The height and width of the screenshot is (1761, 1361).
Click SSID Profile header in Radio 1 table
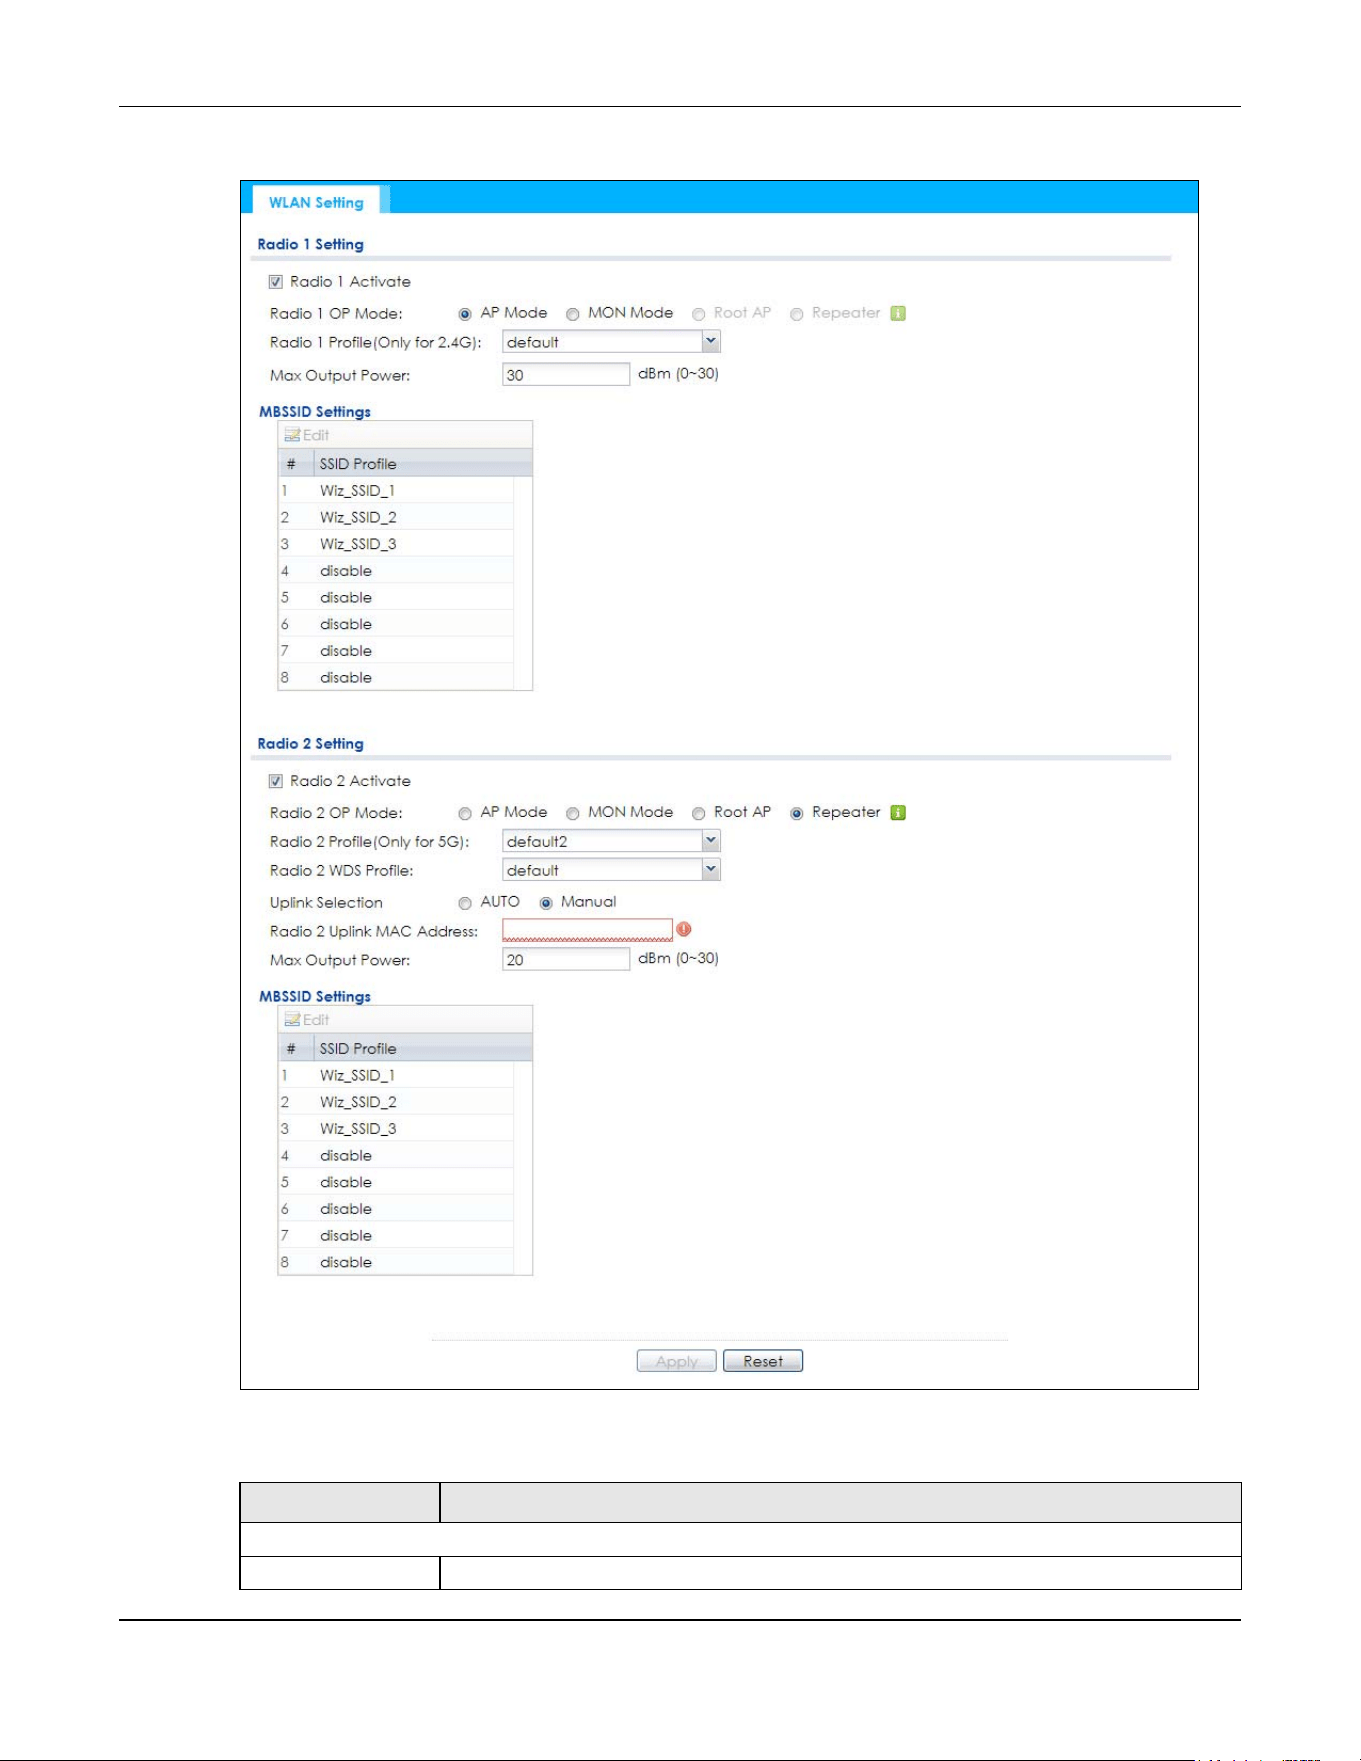422,463
